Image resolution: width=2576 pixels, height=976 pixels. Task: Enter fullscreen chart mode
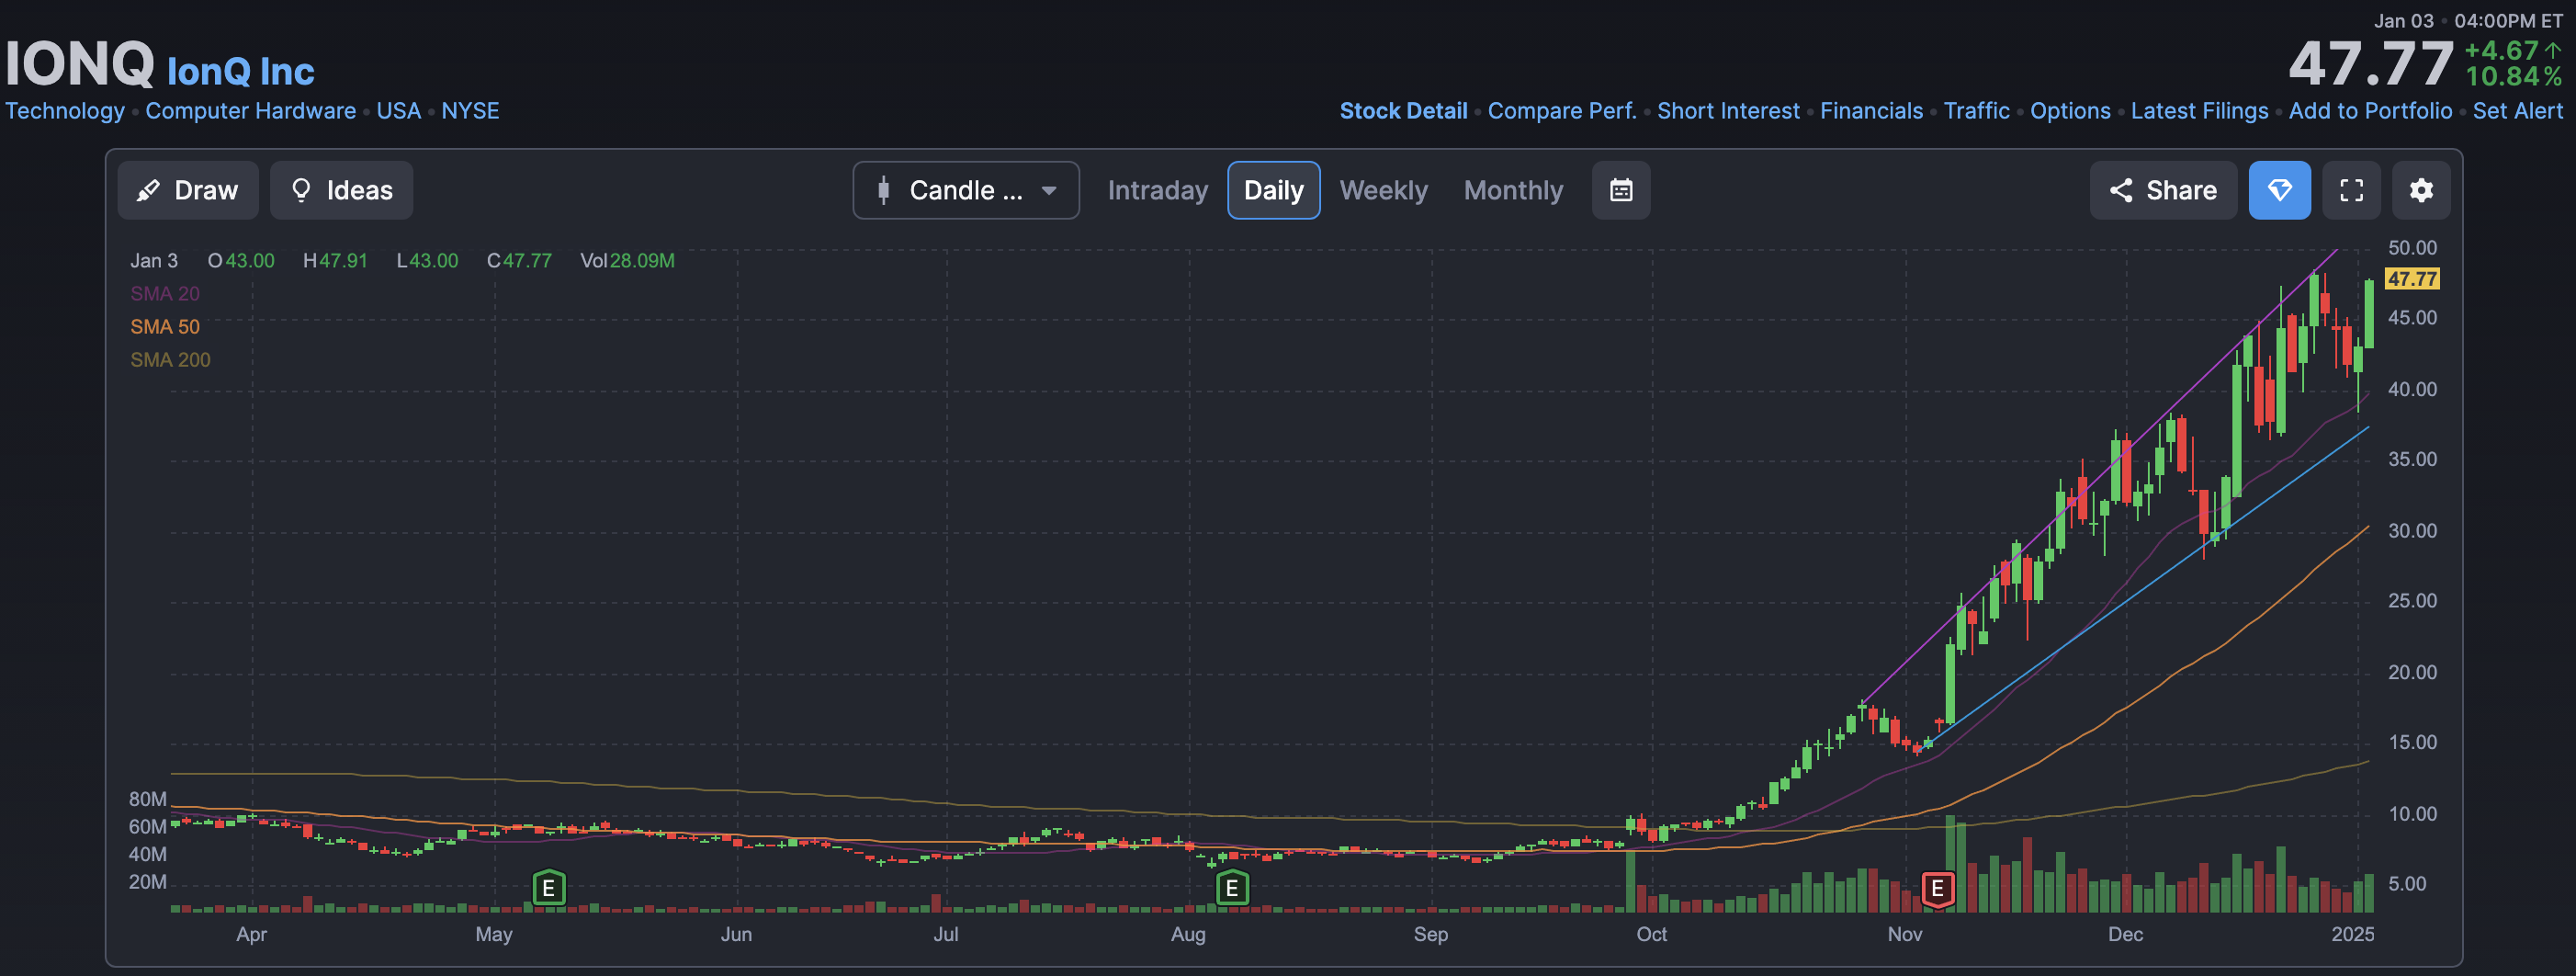tap(2351, 190)
